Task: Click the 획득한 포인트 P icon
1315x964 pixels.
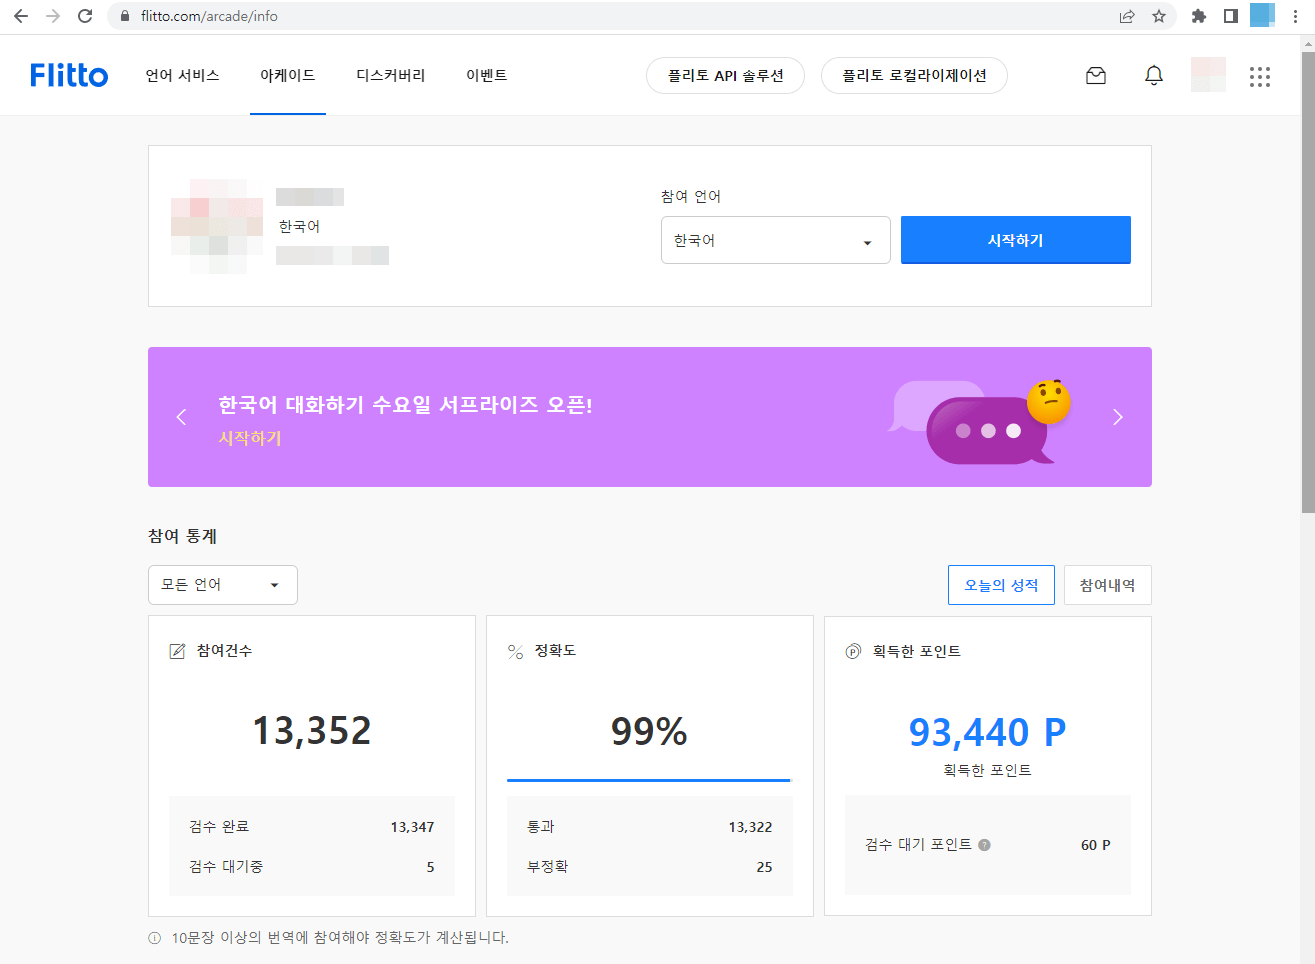Action: tap(851, 650)
